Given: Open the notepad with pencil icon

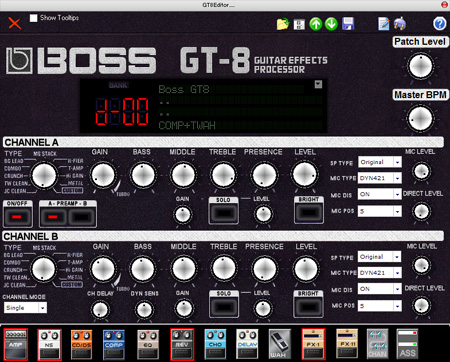Looking at the screenshot, I should pos(384,24).
